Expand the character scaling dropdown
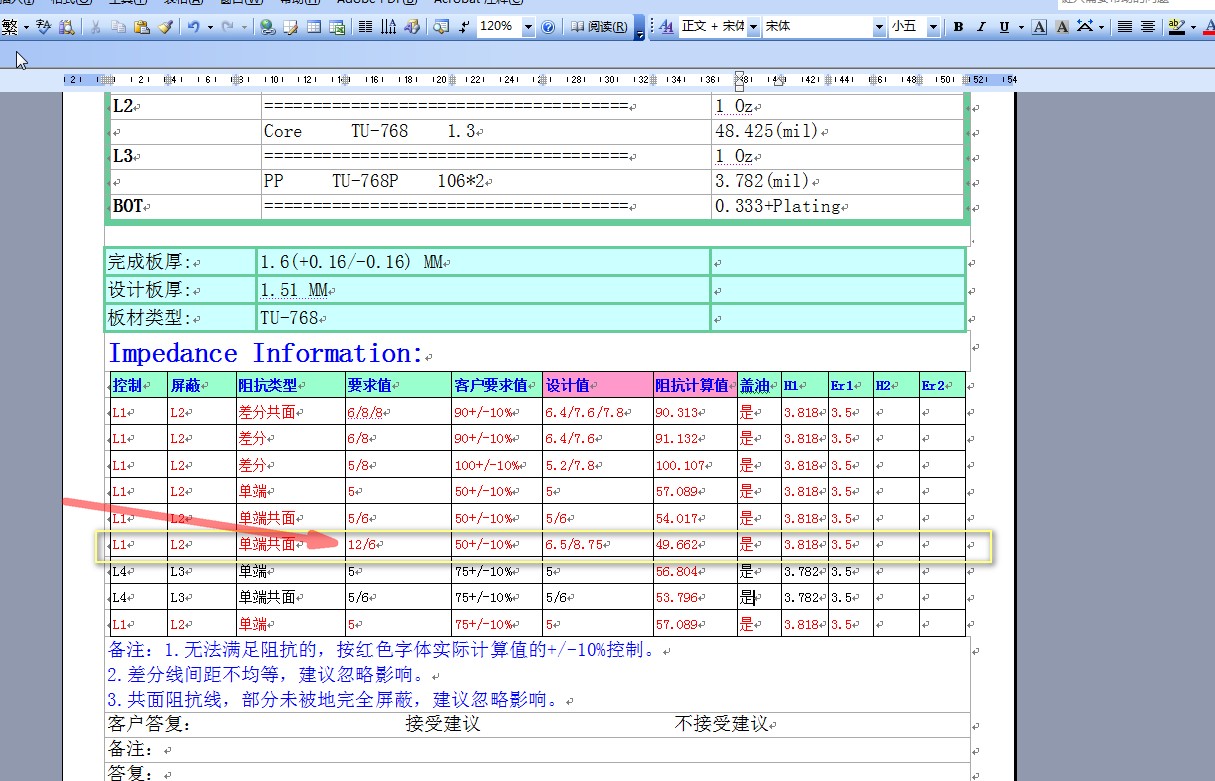 (x=1101, y=27)
